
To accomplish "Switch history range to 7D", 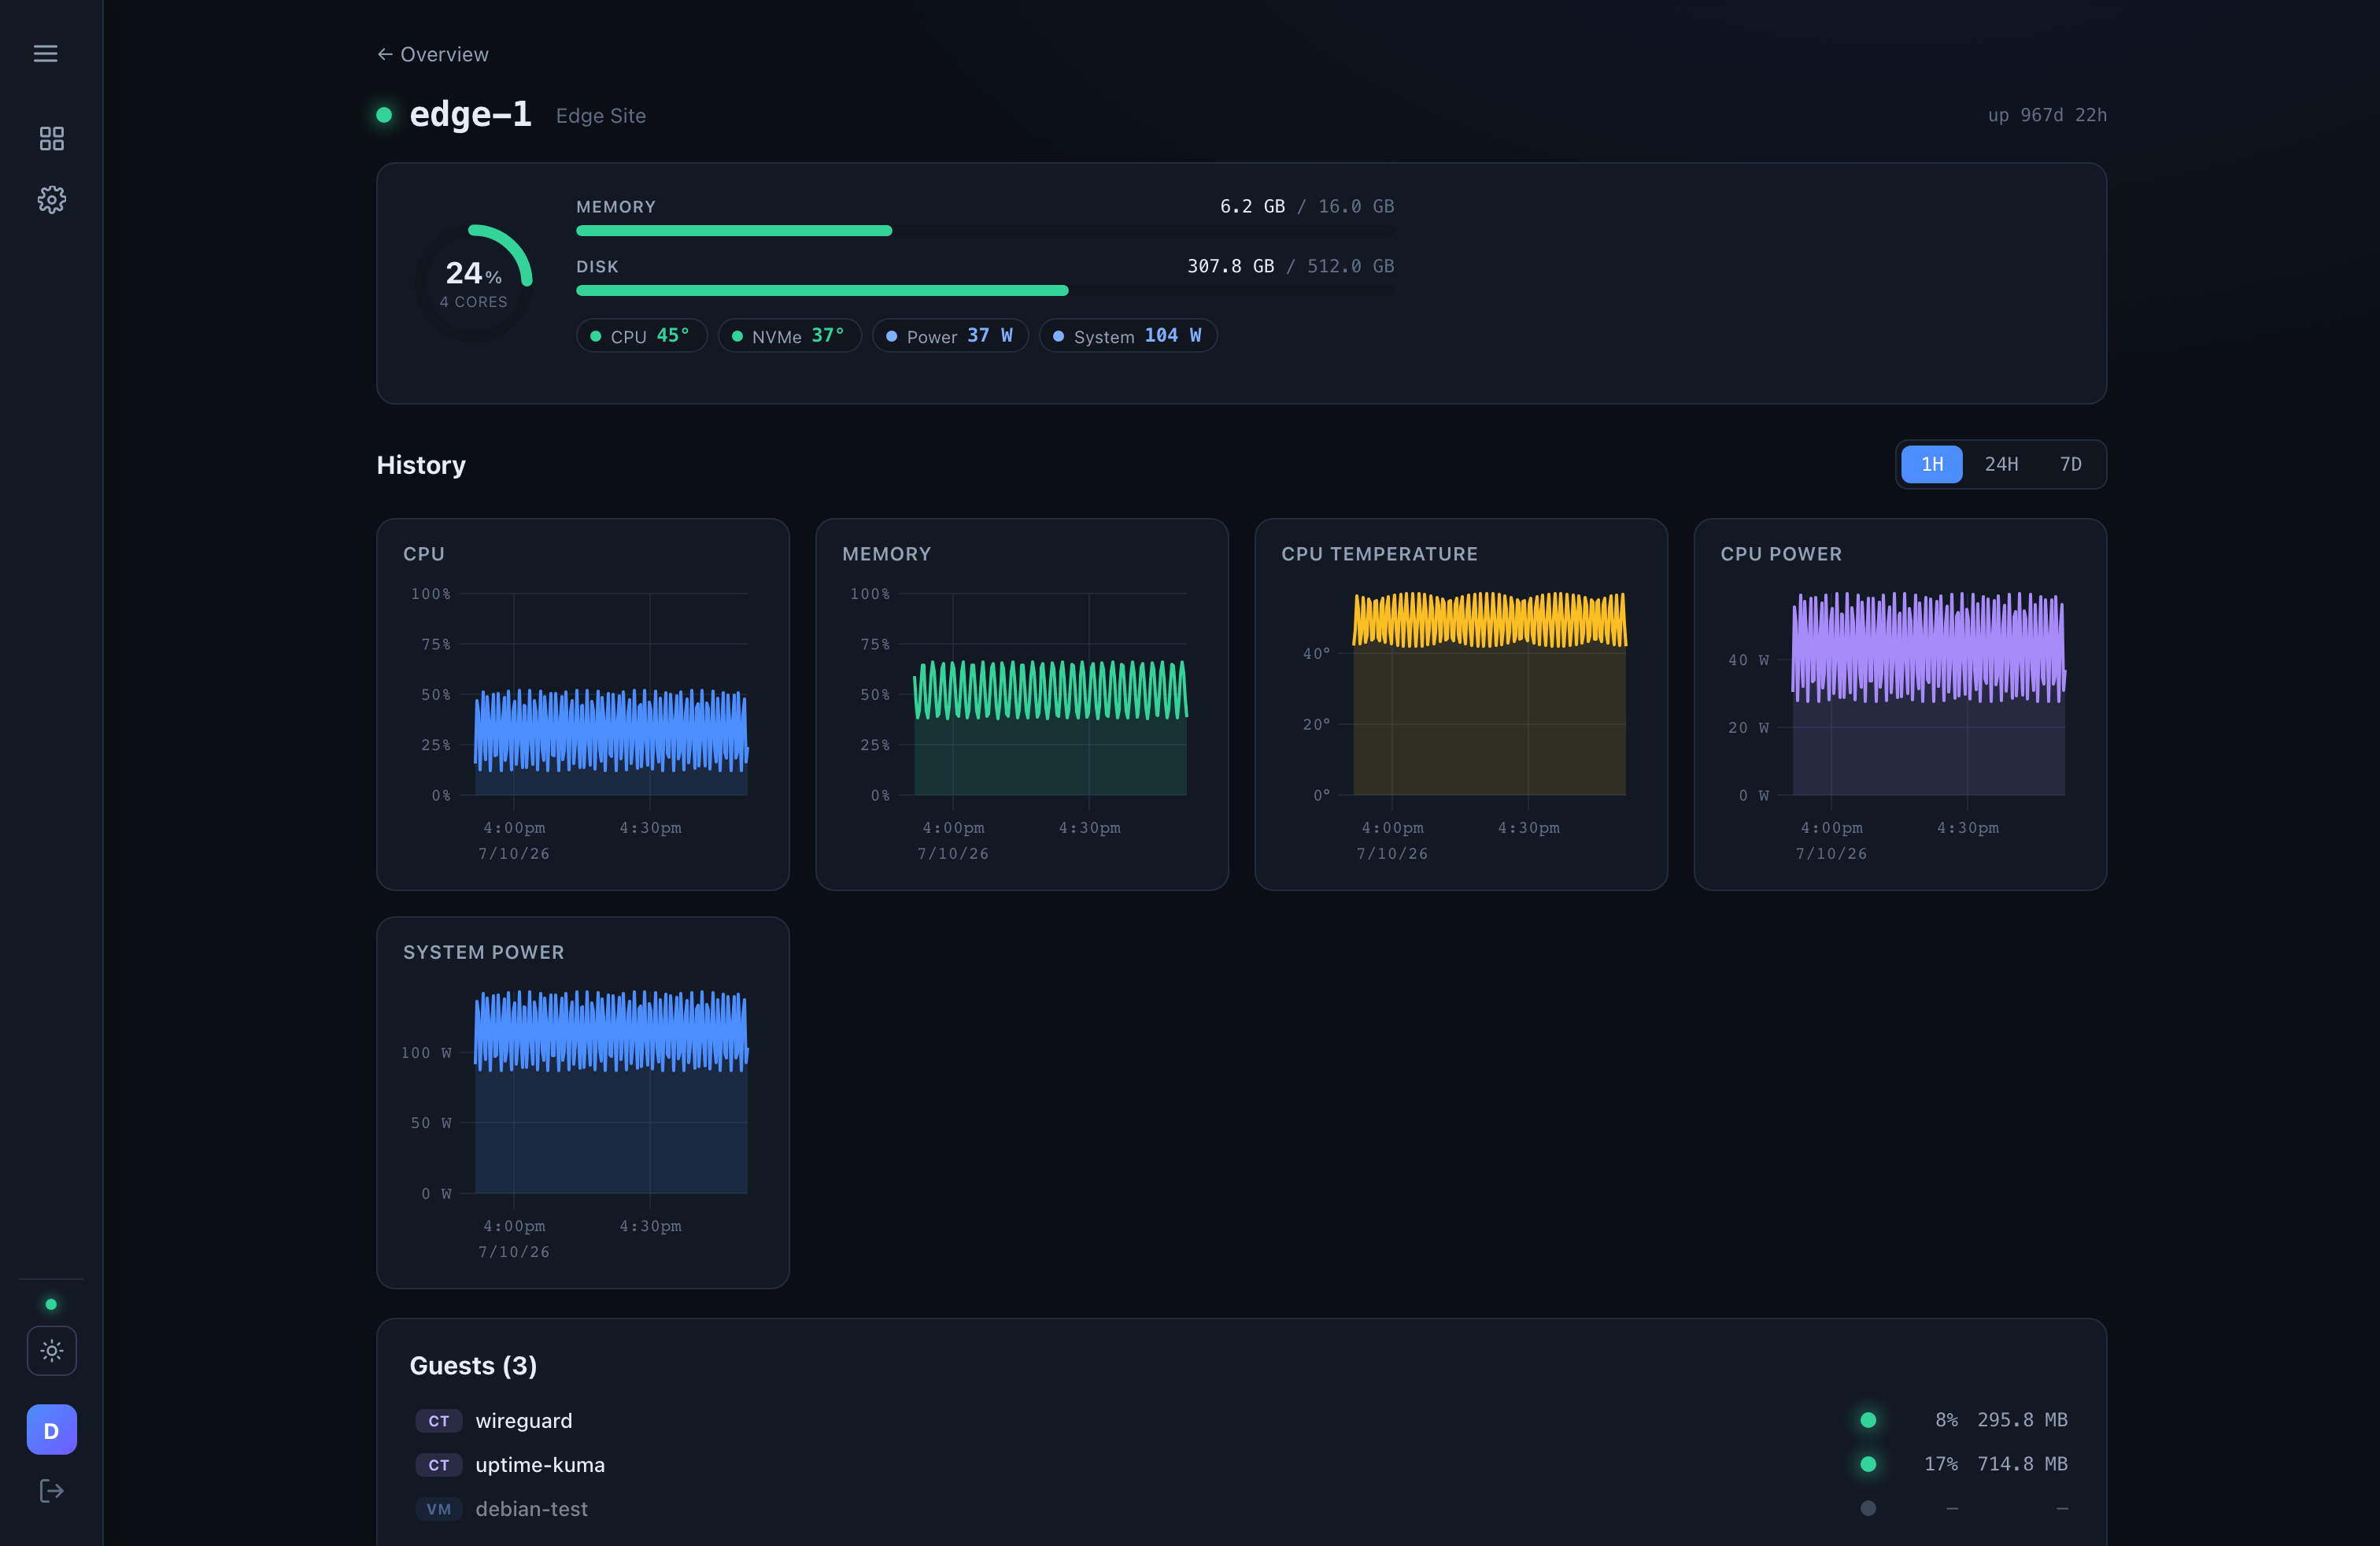I will coord(2070,464).
